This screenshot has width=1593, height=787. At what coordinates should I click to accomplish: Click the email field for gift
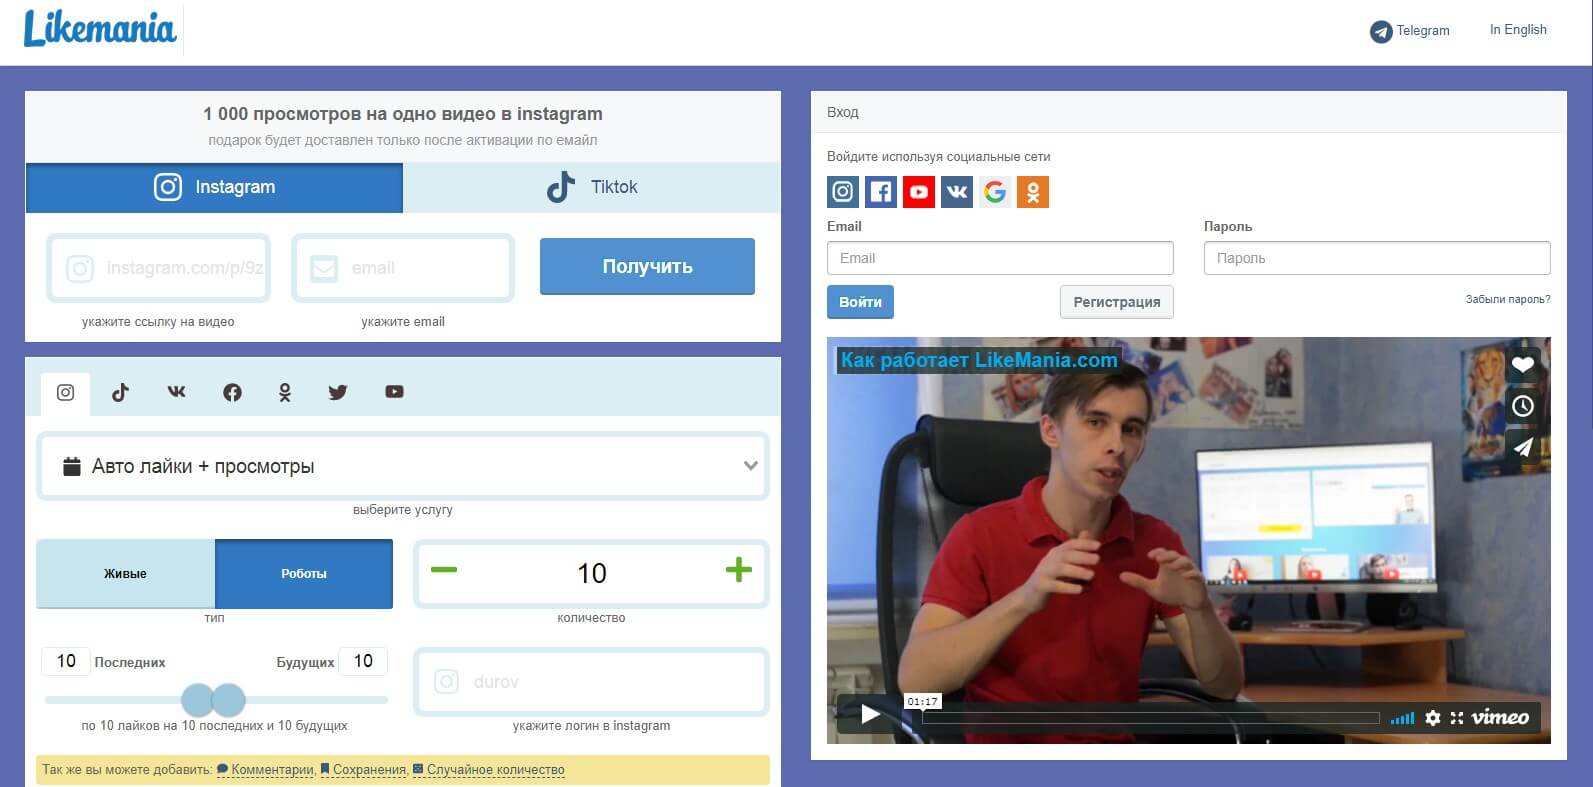(403, 268)
